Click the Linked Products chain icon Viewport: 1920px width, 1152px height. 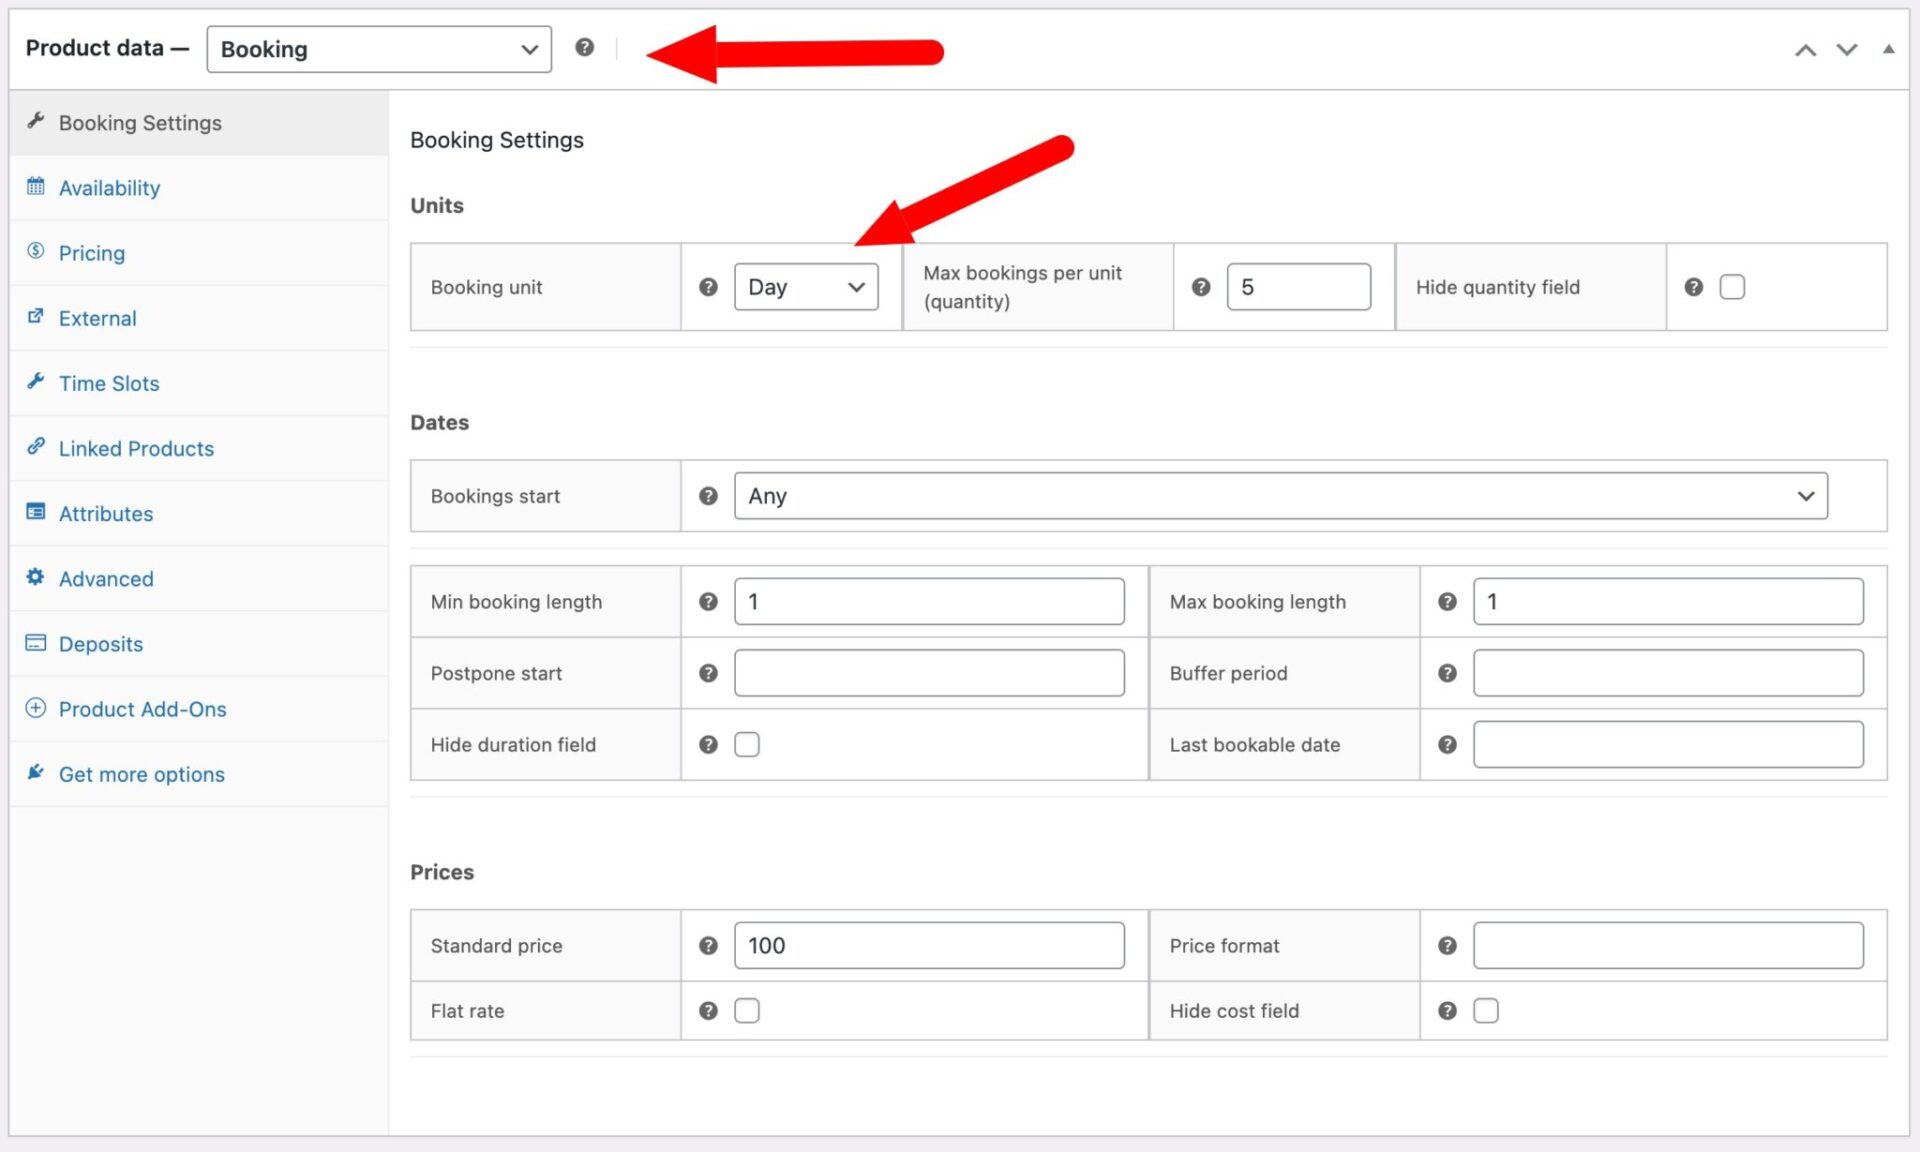tap(36, 447)
